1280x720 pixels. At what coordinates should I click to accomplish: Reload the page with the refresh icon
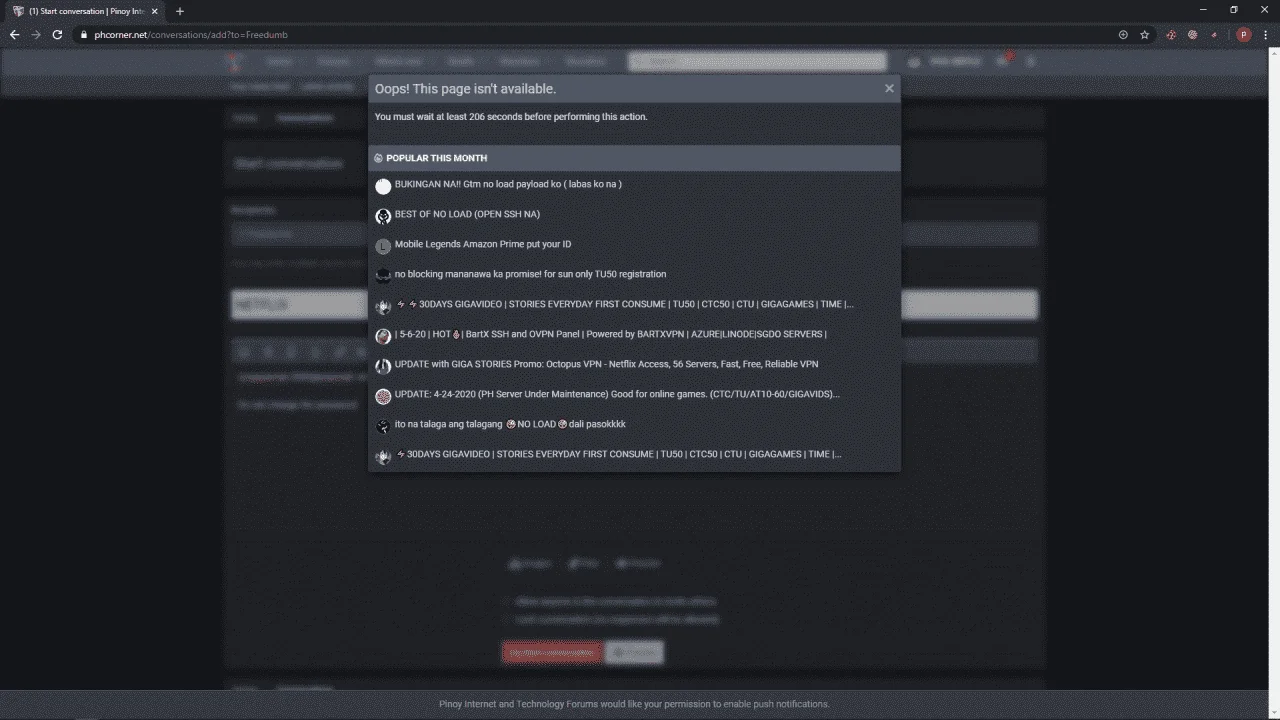(x=57, y=34)
